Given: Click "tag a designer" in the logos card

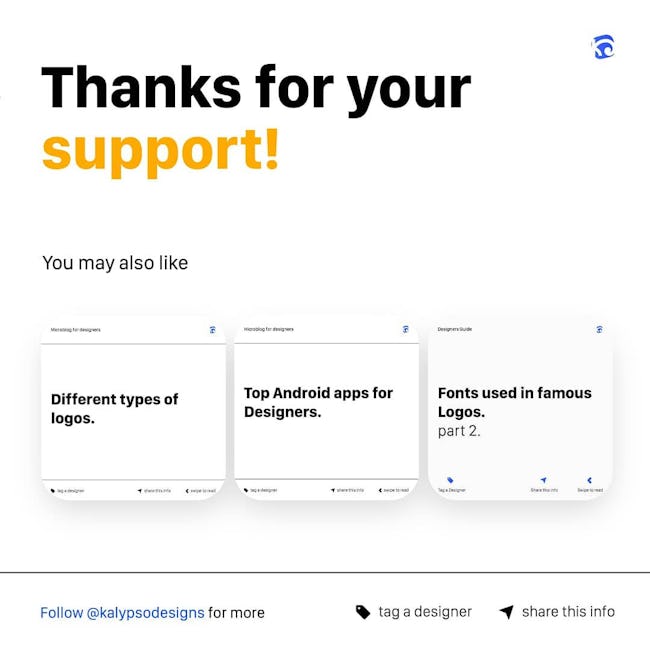Looking at the screenshot, I should pos(70,491).
